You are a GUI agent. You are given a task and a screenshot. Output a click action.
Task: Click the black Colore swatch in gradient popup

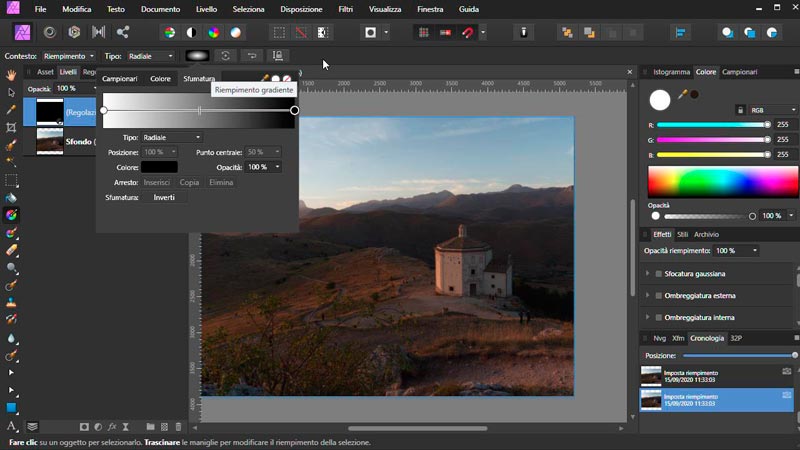160,167
